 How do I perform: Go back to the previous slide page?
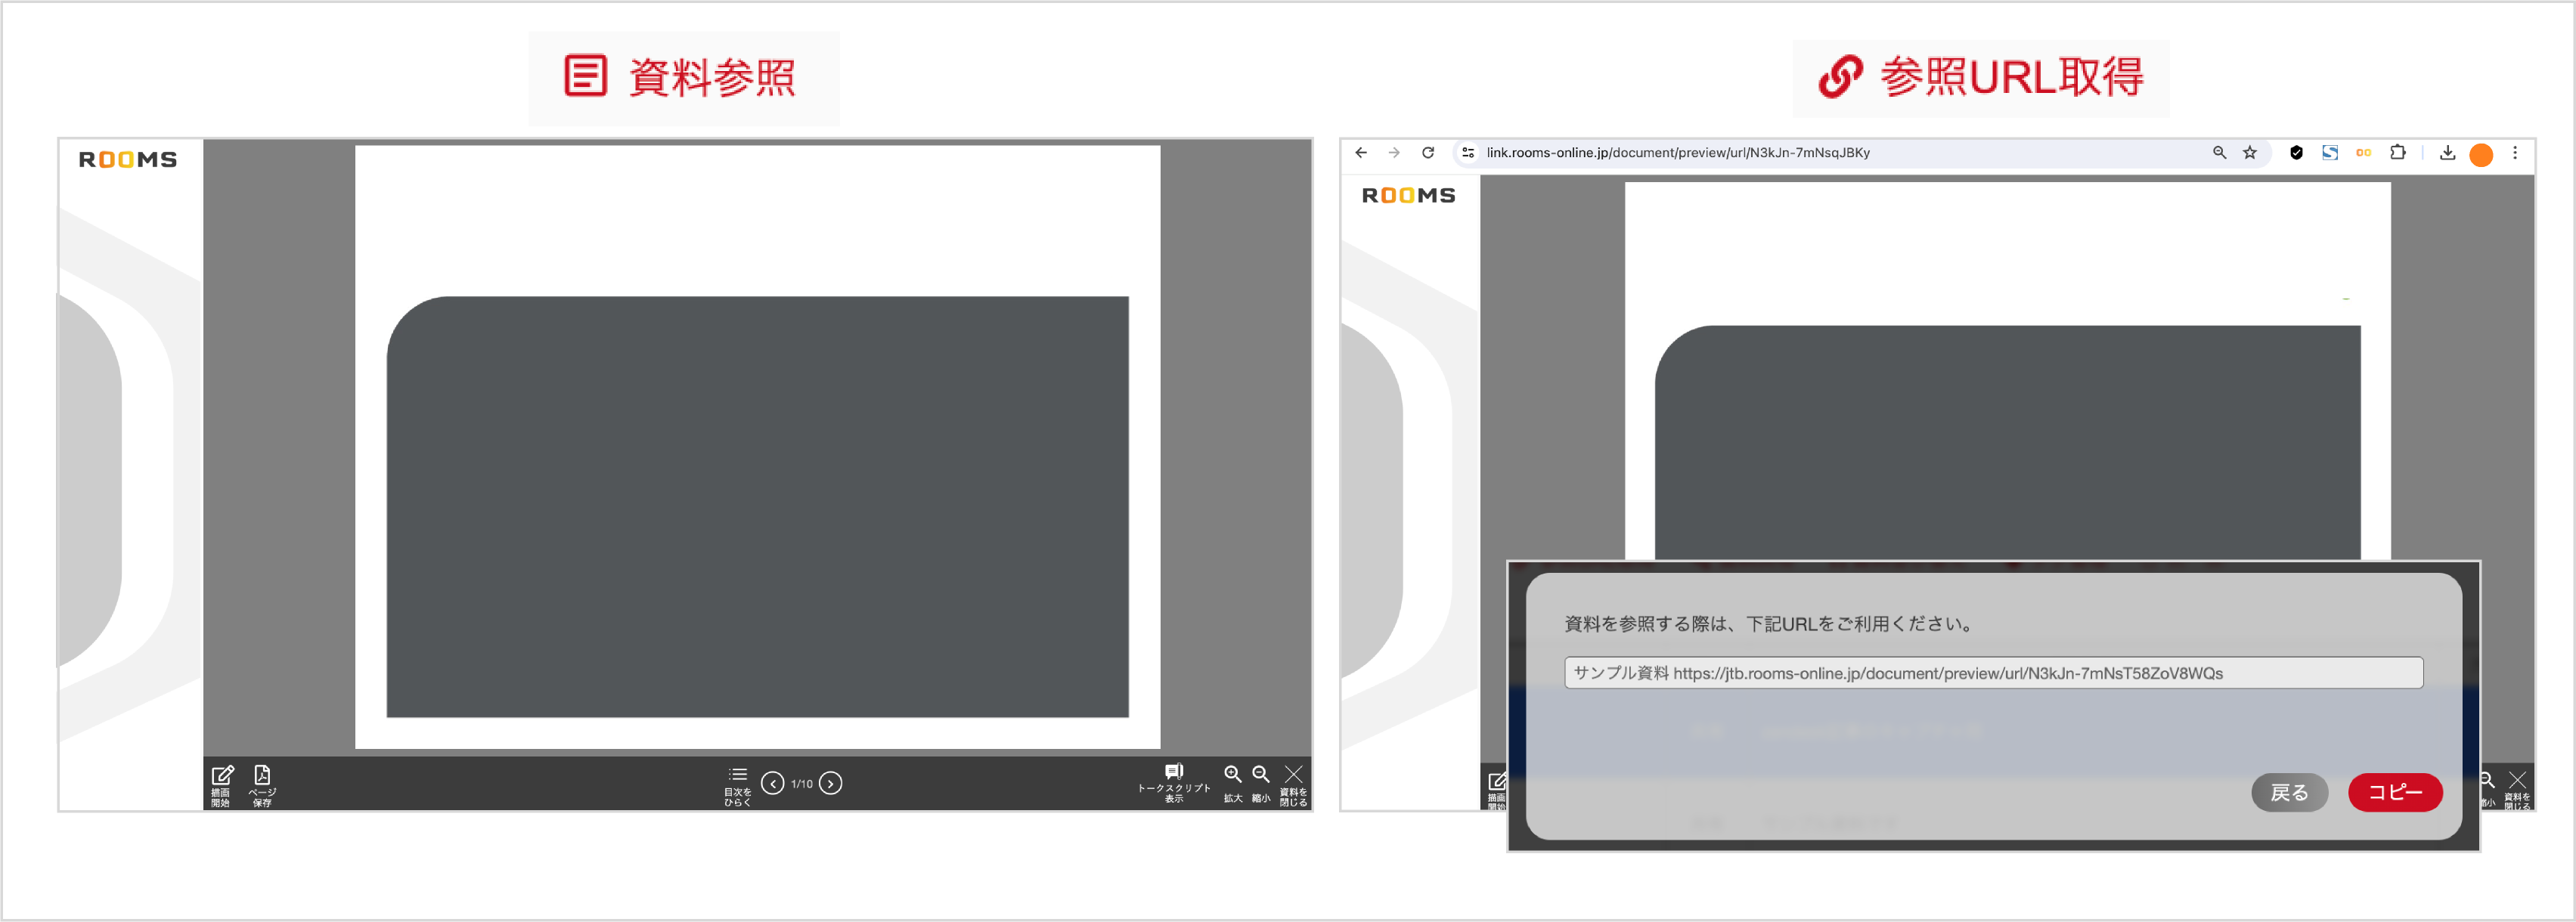point(772,784)
